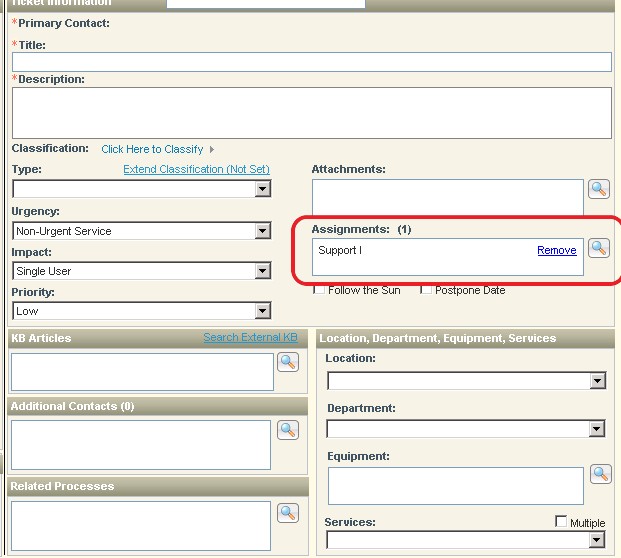Remove the Support I assignment
The image size is (621, 558).
(x=556, y=250)
